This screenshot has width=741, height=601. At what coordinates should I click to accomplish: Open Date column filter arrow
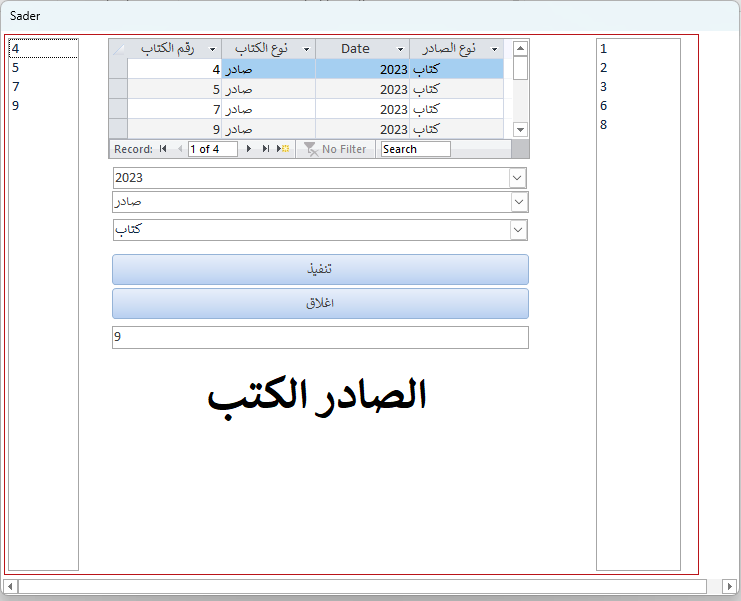[x=400, y=49]
